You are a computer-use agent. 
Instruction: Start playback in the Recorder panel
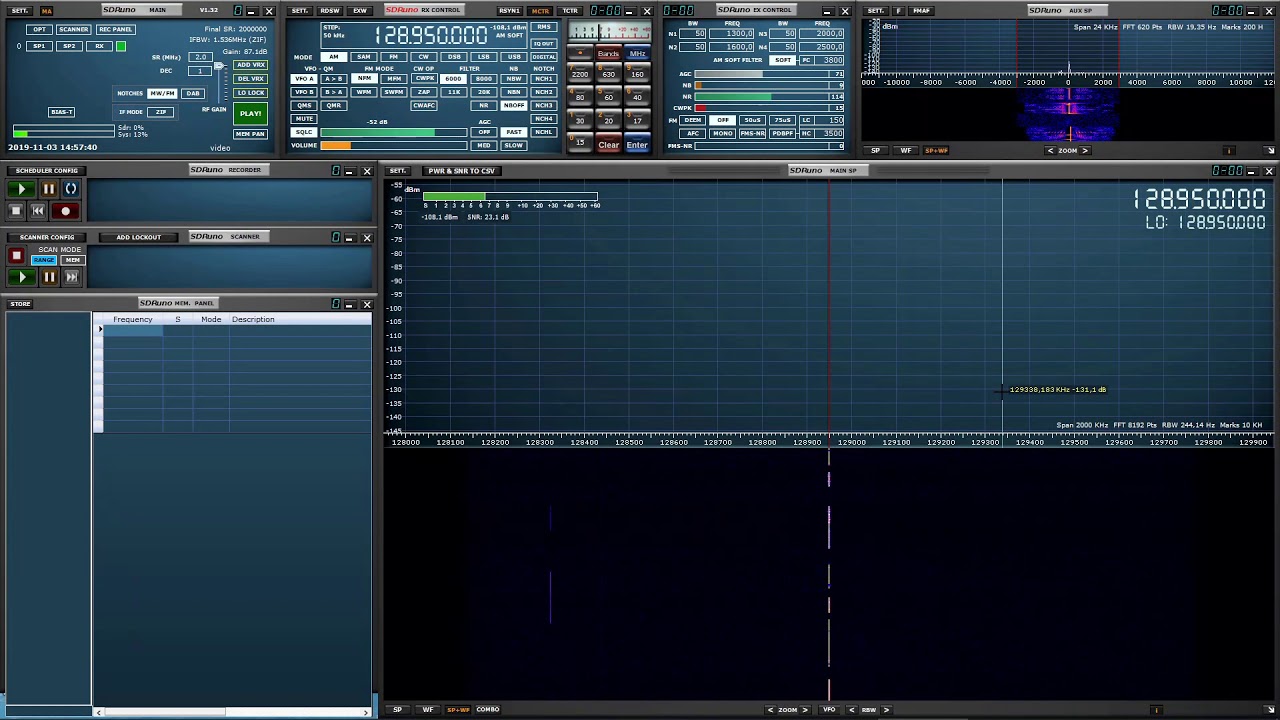tap(21, 189)
